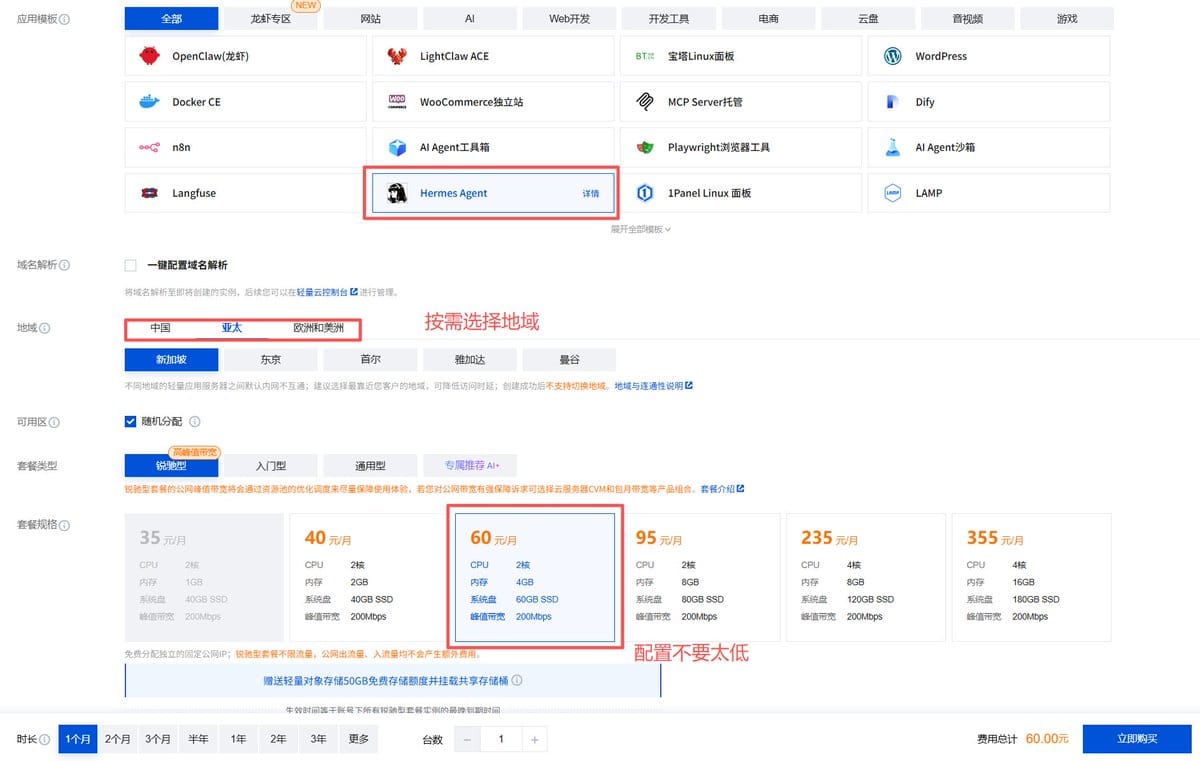Choose the 东京 region button
The image size is (1200, 761).
click(271, 360)
